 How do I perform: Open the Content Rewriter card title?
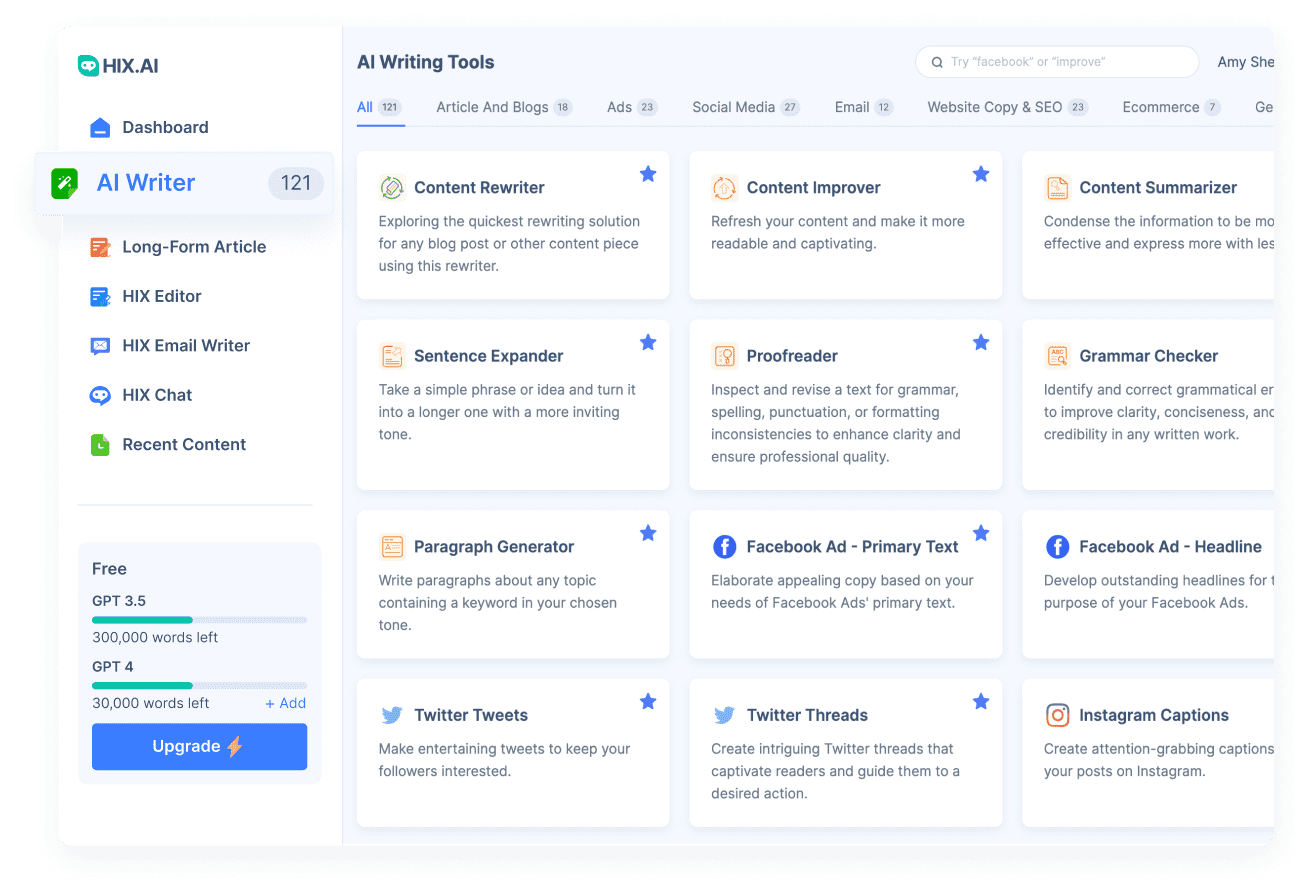coord(479,188)
